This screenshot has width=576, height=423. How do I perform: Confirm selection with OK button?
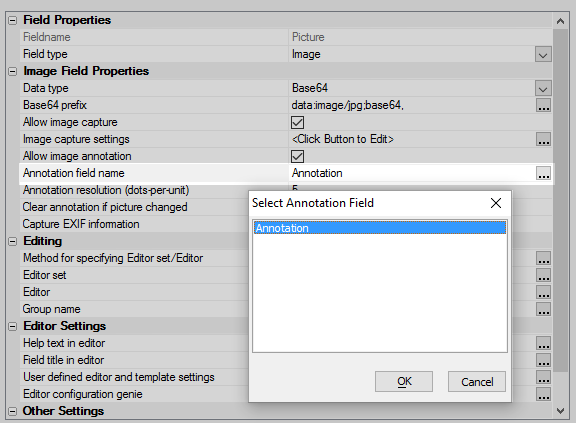coord(404,382)
